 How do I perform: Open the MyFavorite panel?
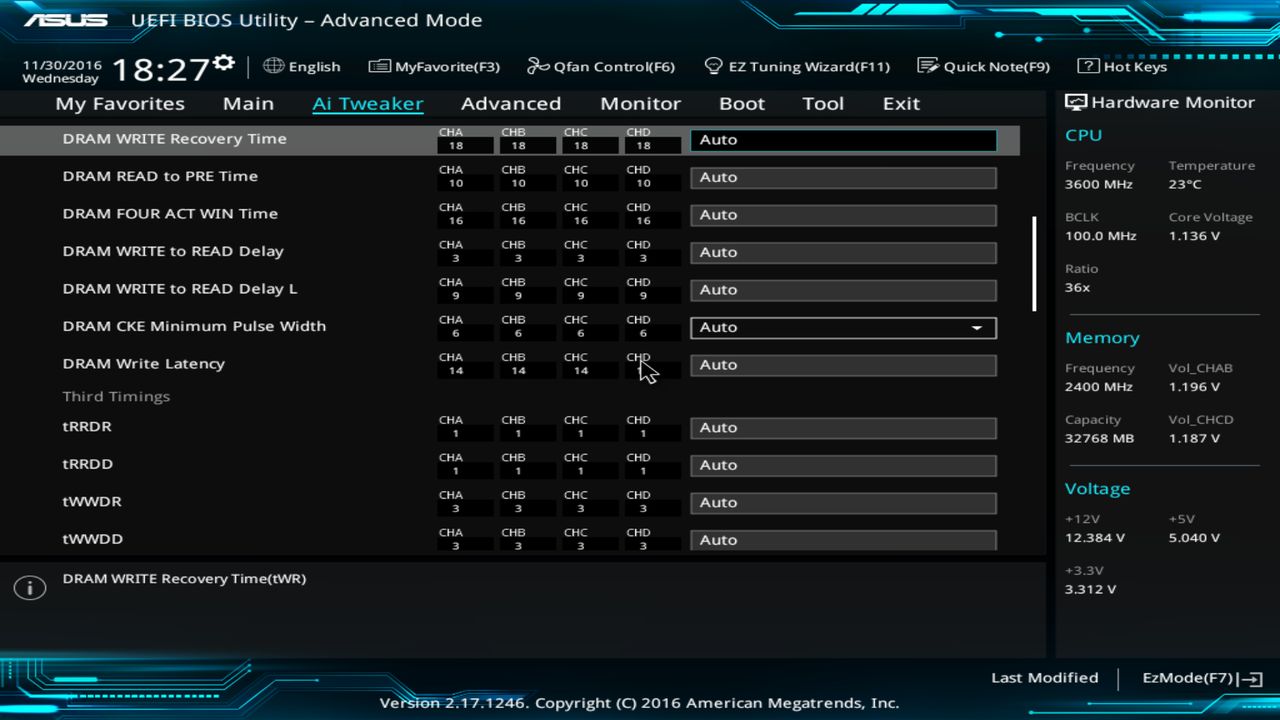click(434, 66)
